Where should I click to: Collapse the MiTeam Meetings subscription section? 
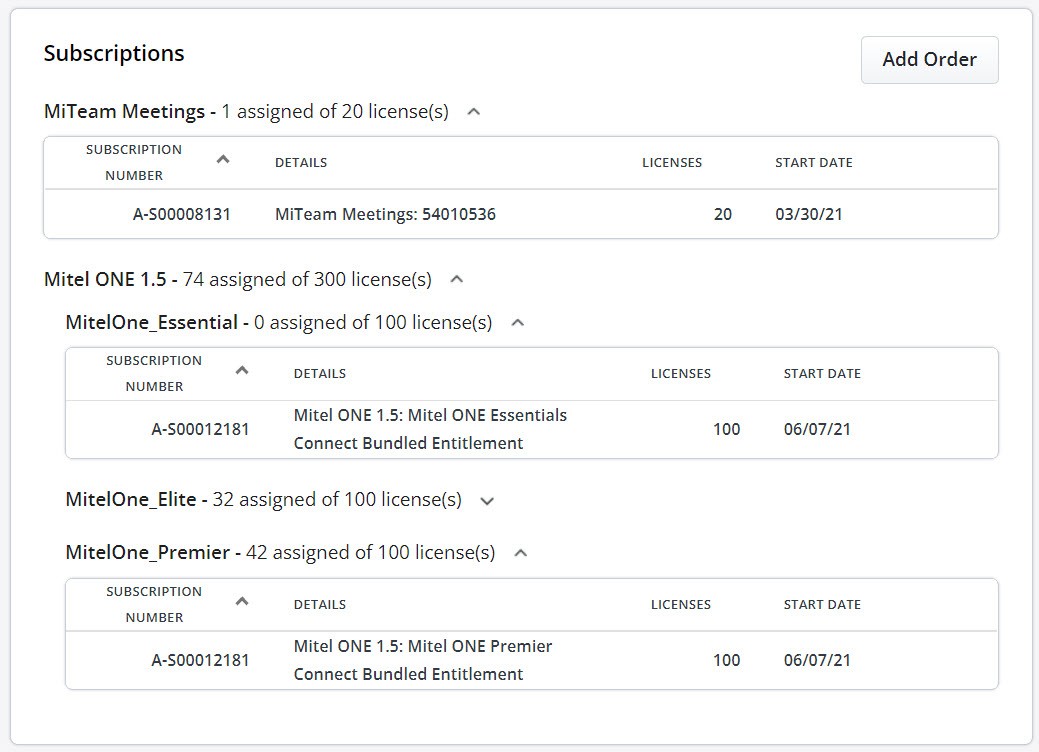click(x=473, y=111)
